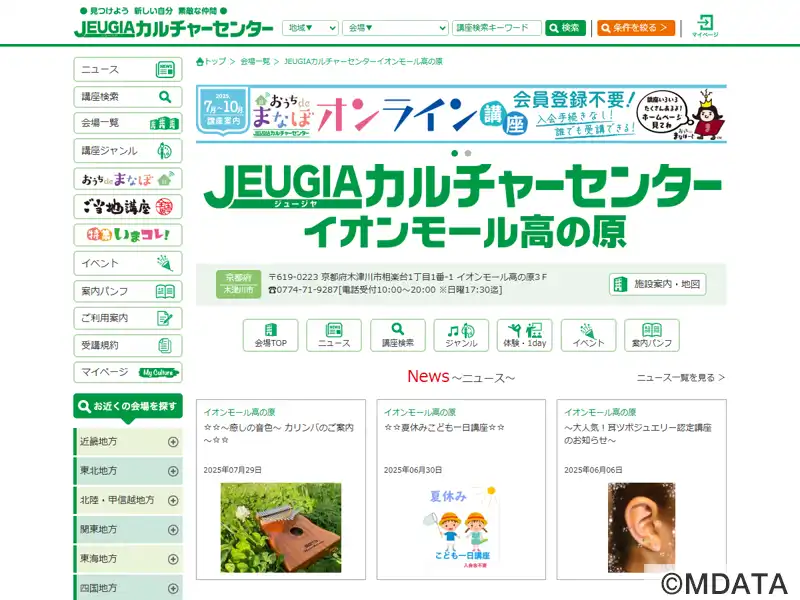
Task: Select the second banner carousel dot
Action: point(468,153)
